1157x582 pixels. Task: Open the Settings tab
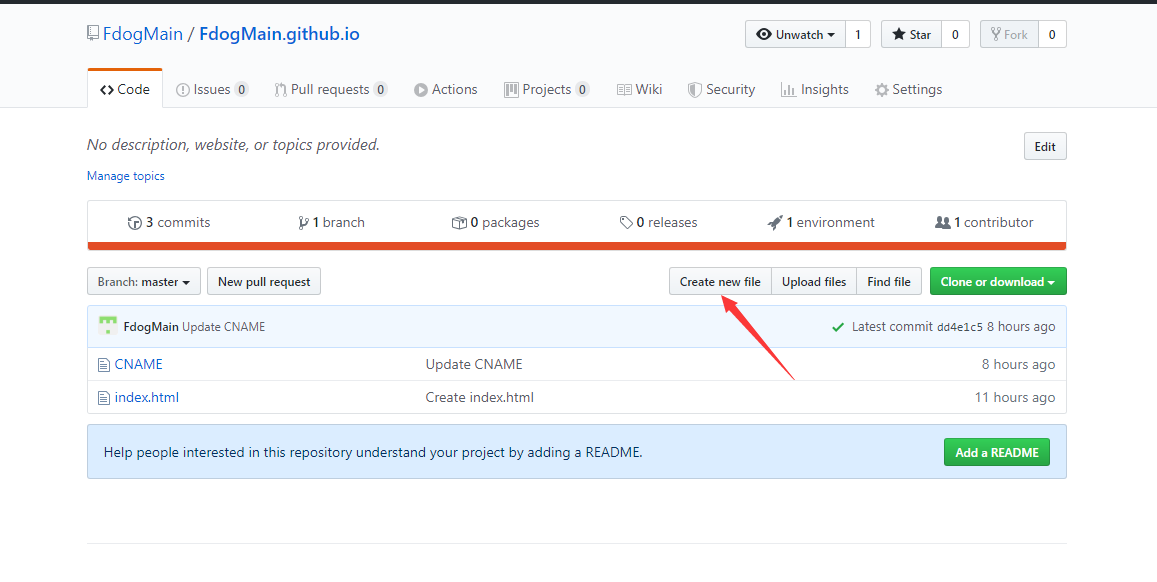[908, 89]
